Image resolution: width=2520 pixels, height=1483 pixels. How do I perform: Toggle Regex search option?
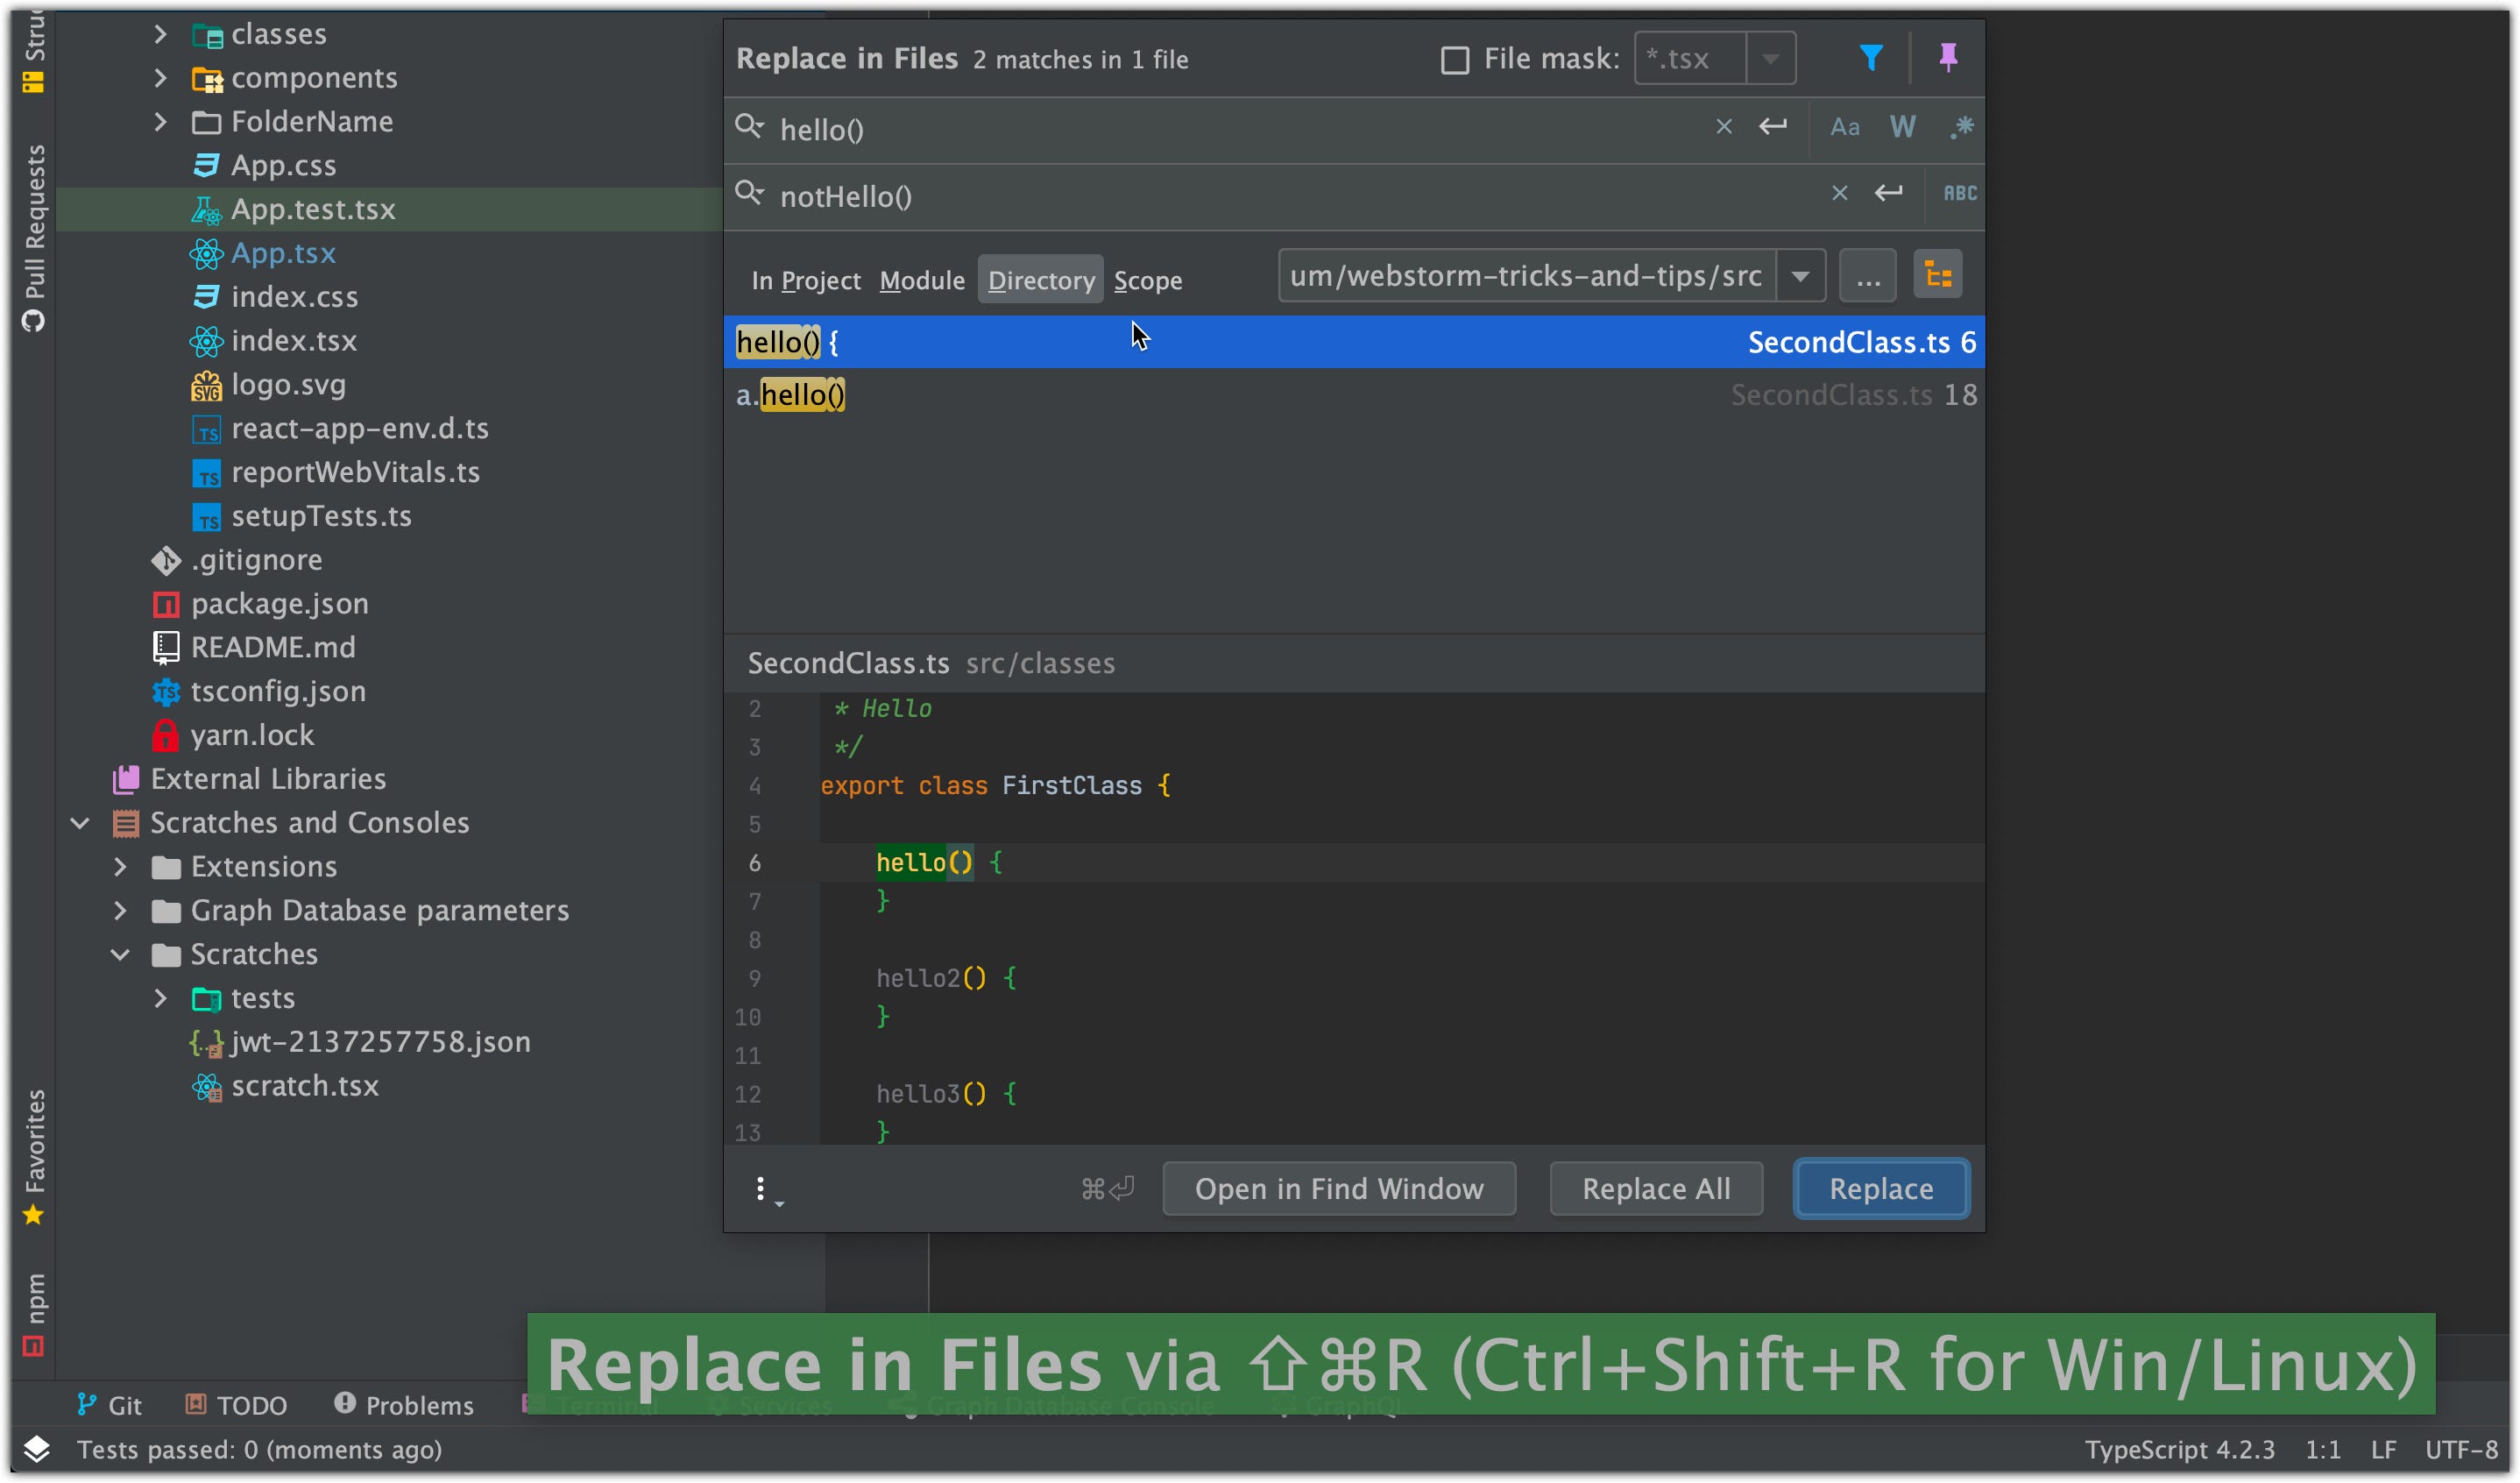(1961, 127)
